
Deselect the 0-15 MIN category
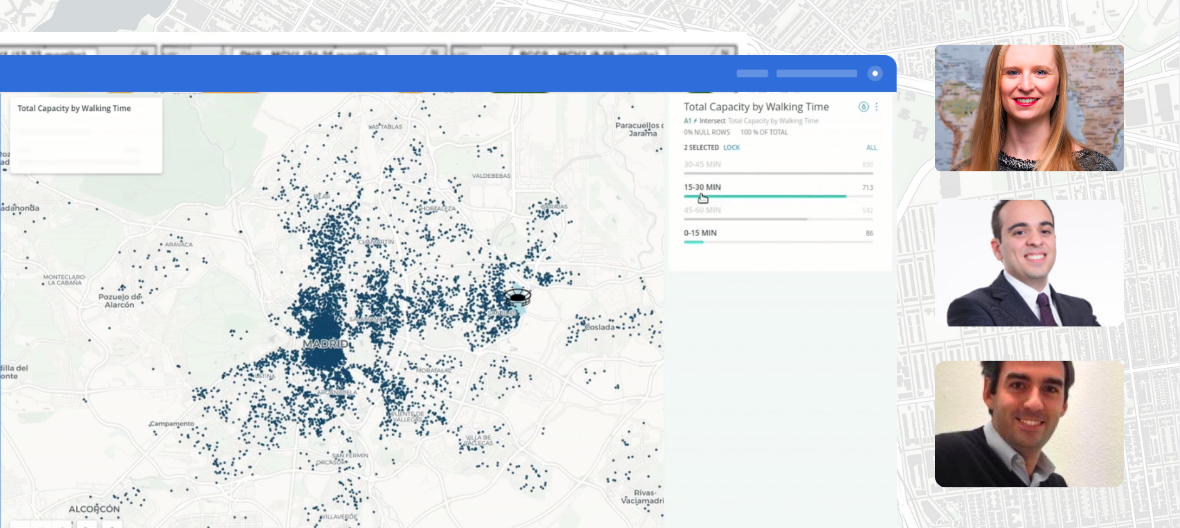(x=700, y=233)
